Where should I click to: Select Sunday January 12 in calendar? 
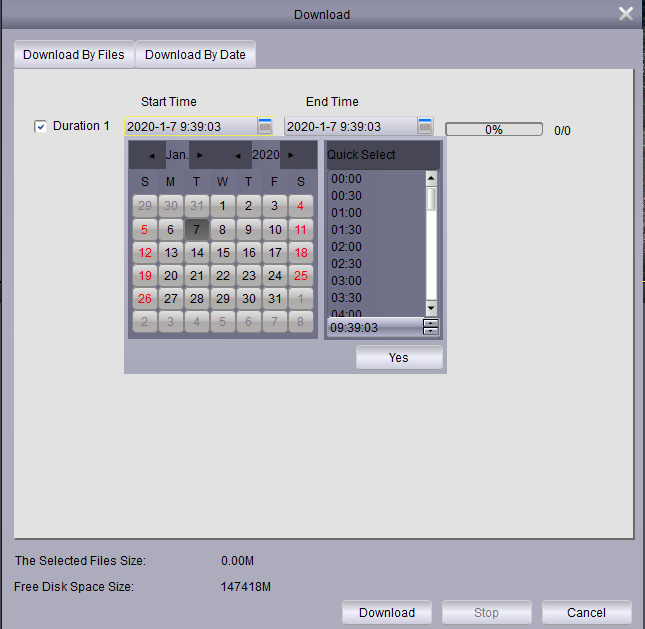pos(145,252)
